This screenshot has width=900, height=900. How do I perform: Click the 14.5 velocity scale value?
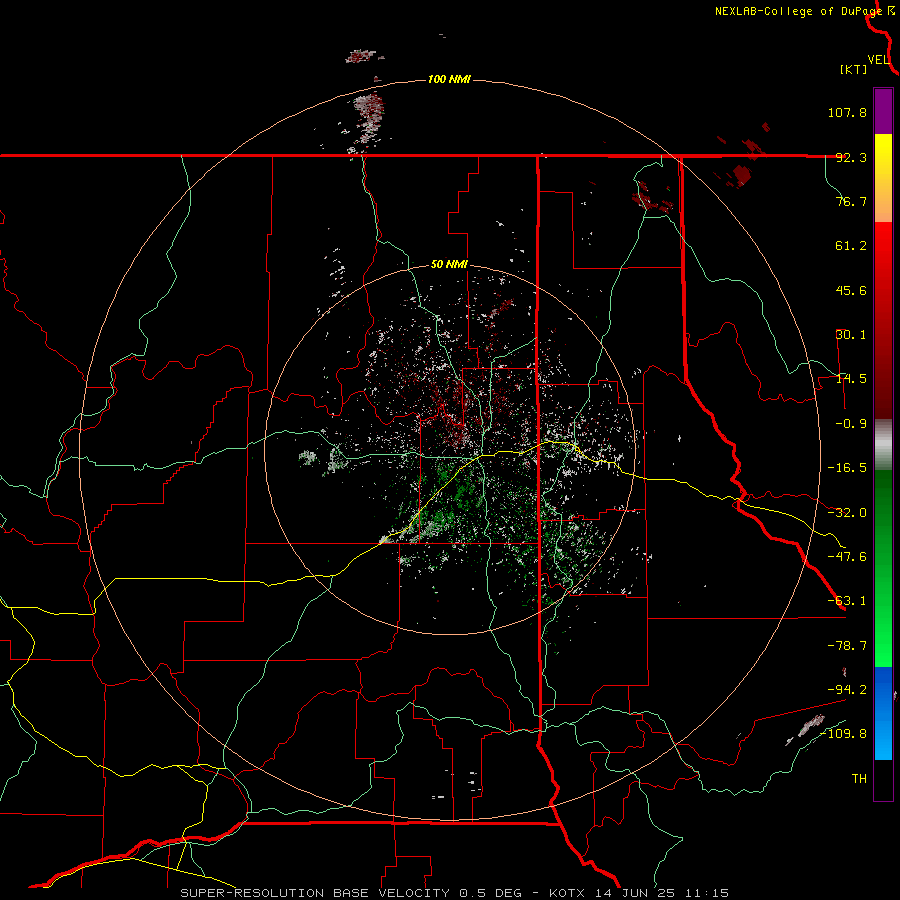[851, 379]
